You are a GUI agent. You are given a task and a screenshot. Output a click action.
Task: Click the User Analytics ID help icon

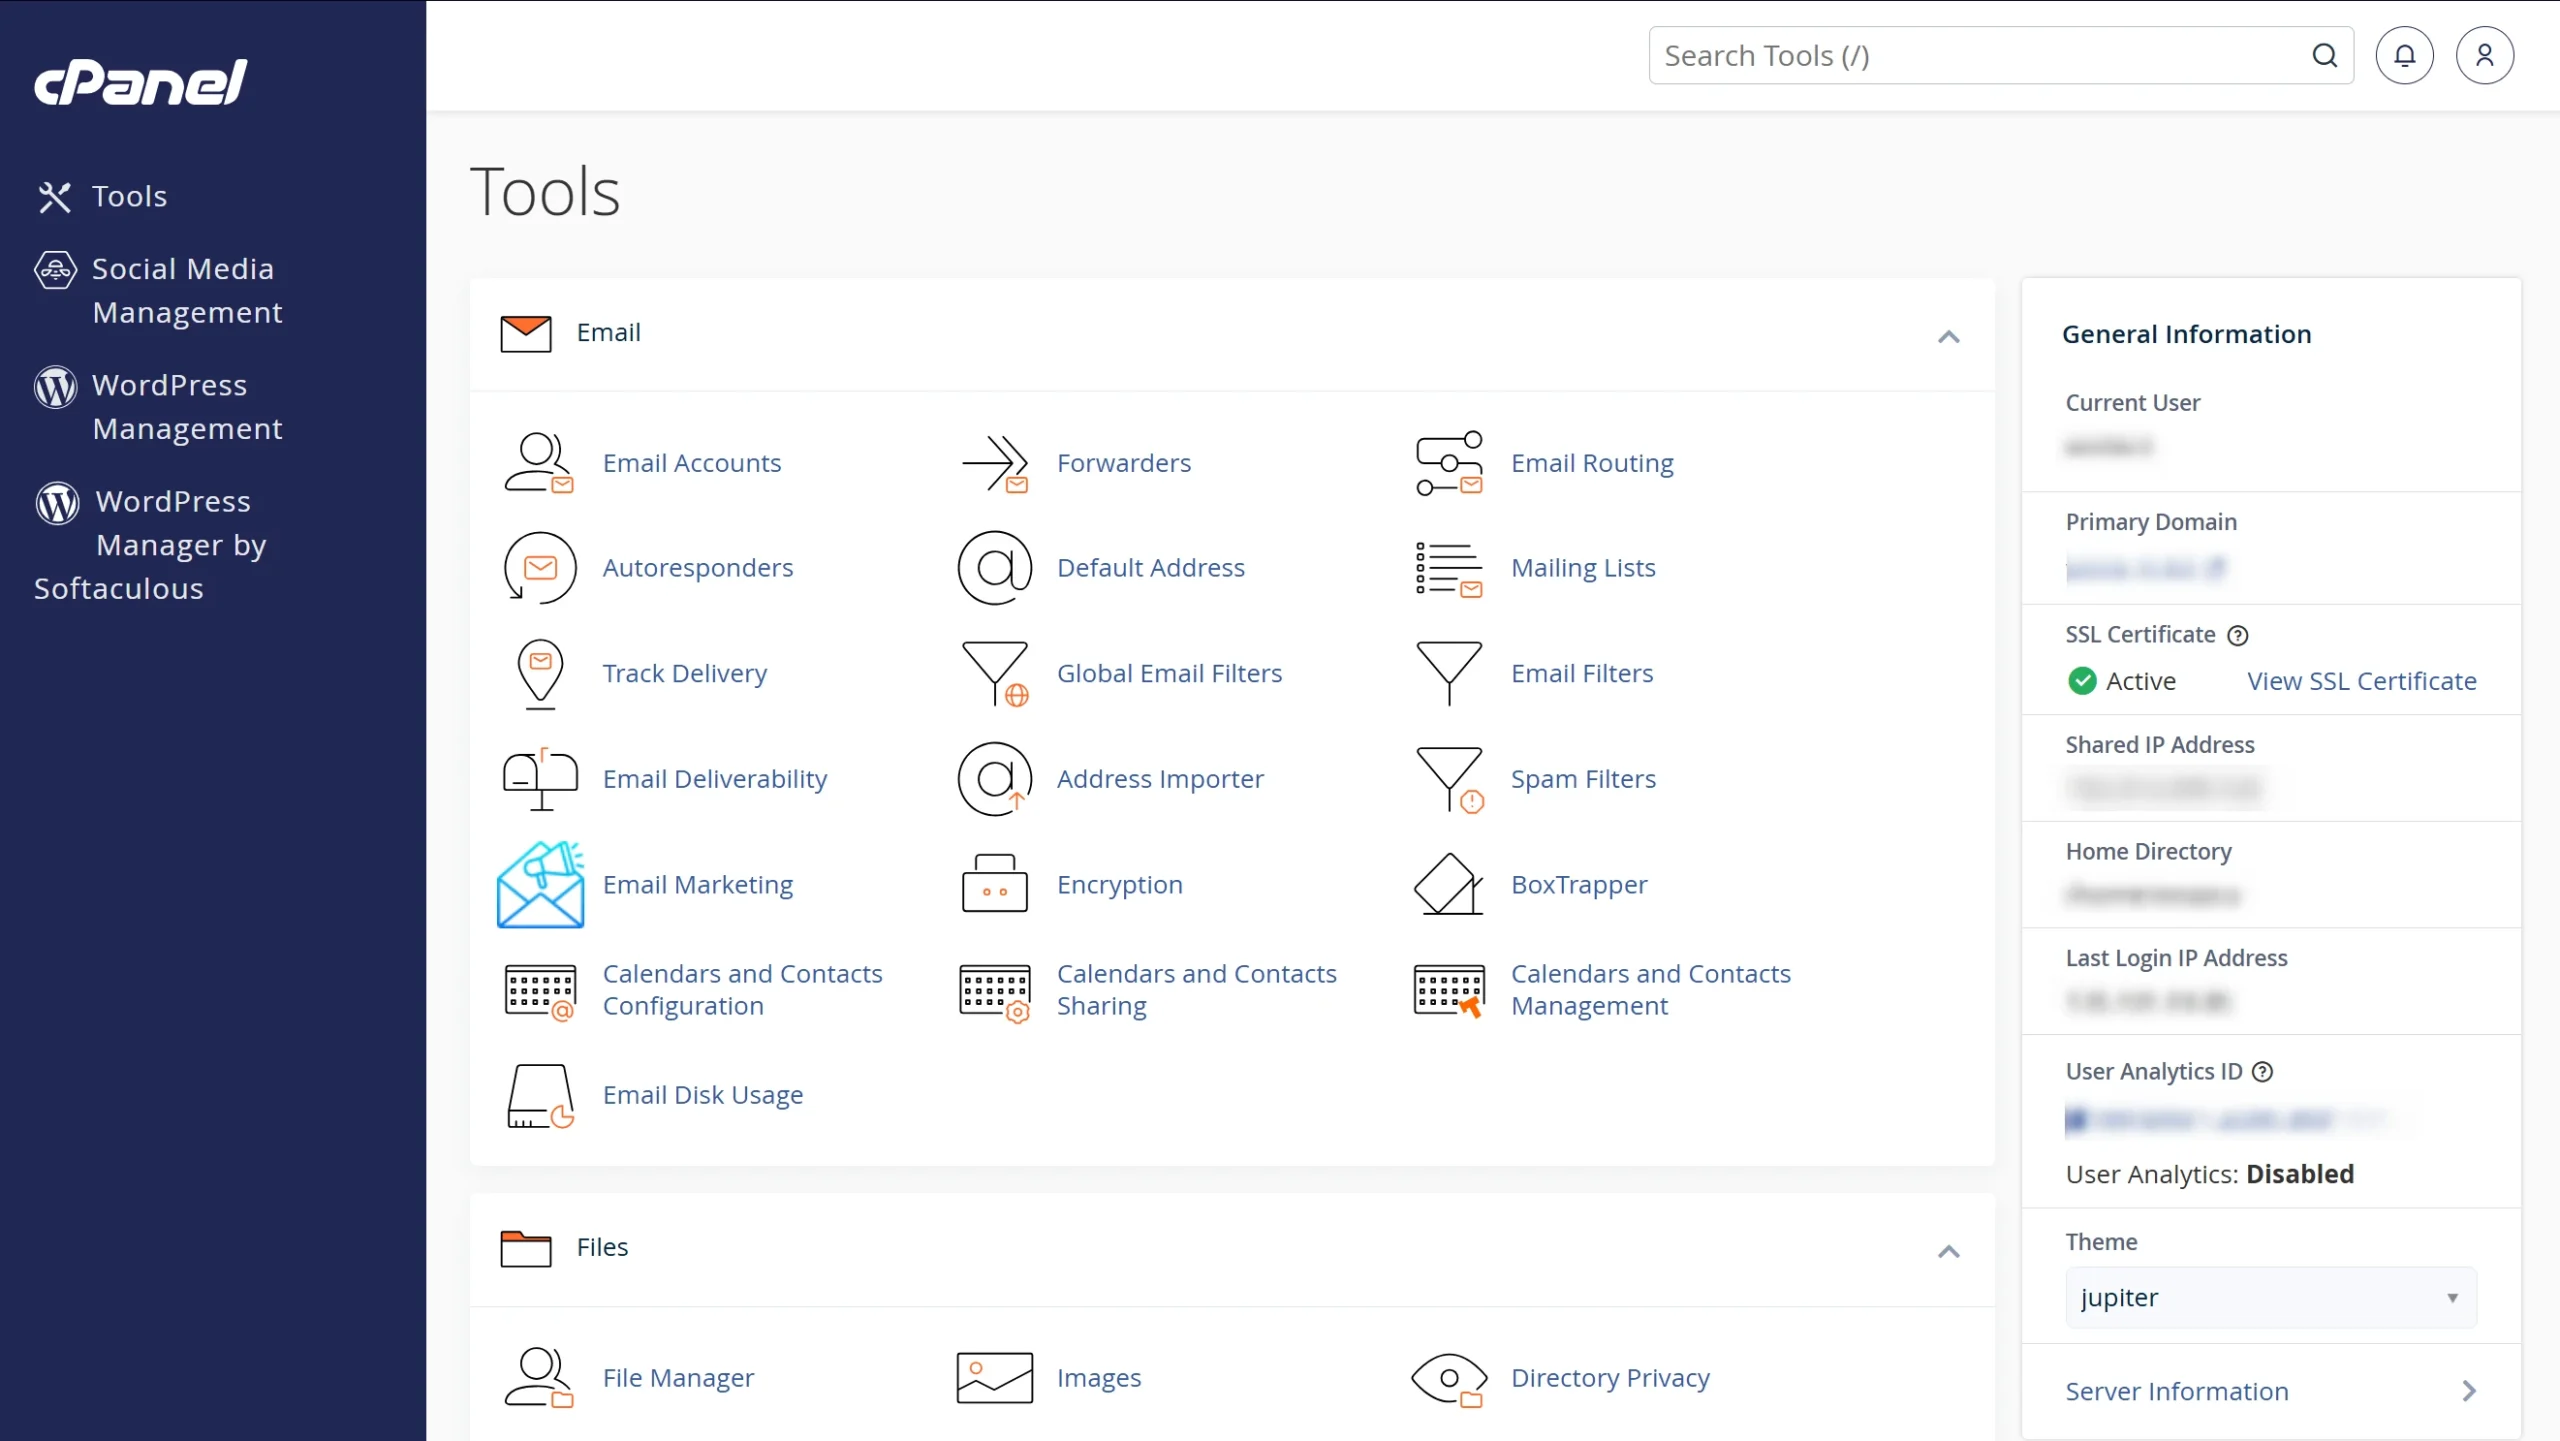coord(2262,1072)
